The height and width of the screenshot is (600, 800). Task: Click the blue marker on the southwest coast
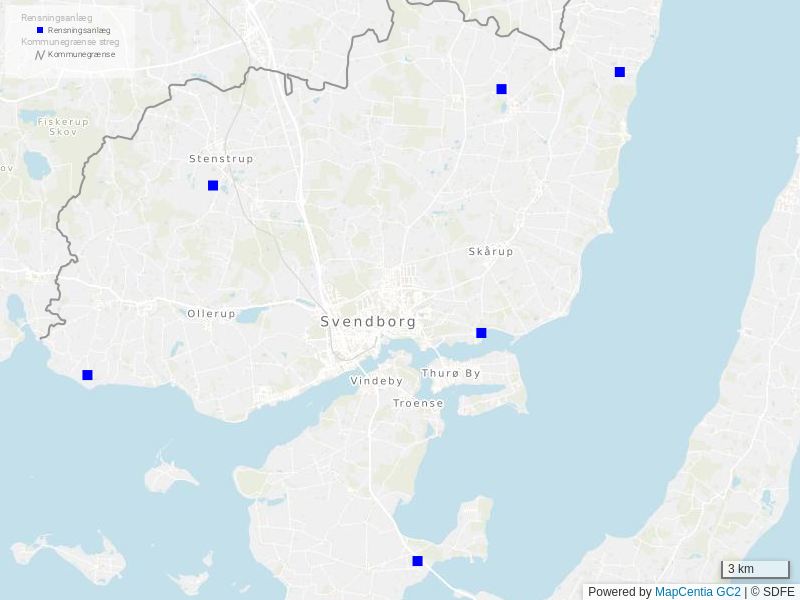87,375
